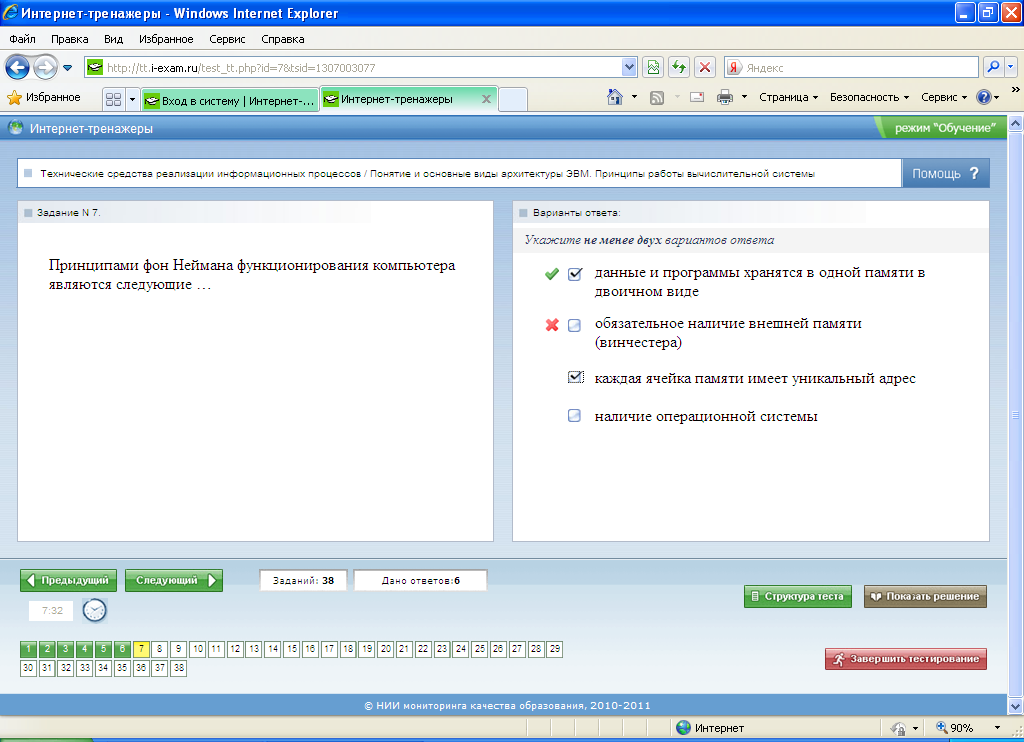Open the Страница command bar menu
The width and height of the screenshot is (1024, 742).
click(788, 97)
